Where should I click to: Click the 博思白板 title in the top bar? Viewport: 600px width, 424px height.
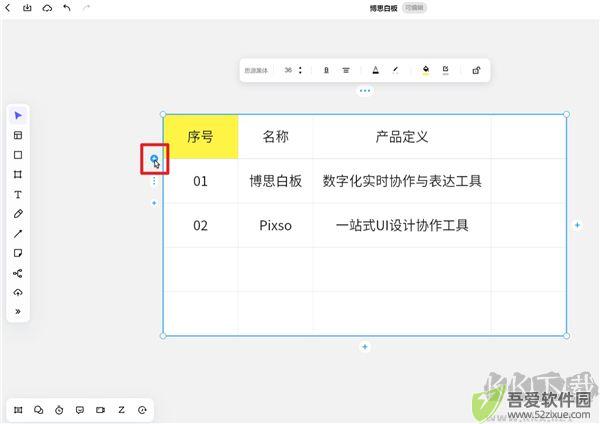[383, 8]
